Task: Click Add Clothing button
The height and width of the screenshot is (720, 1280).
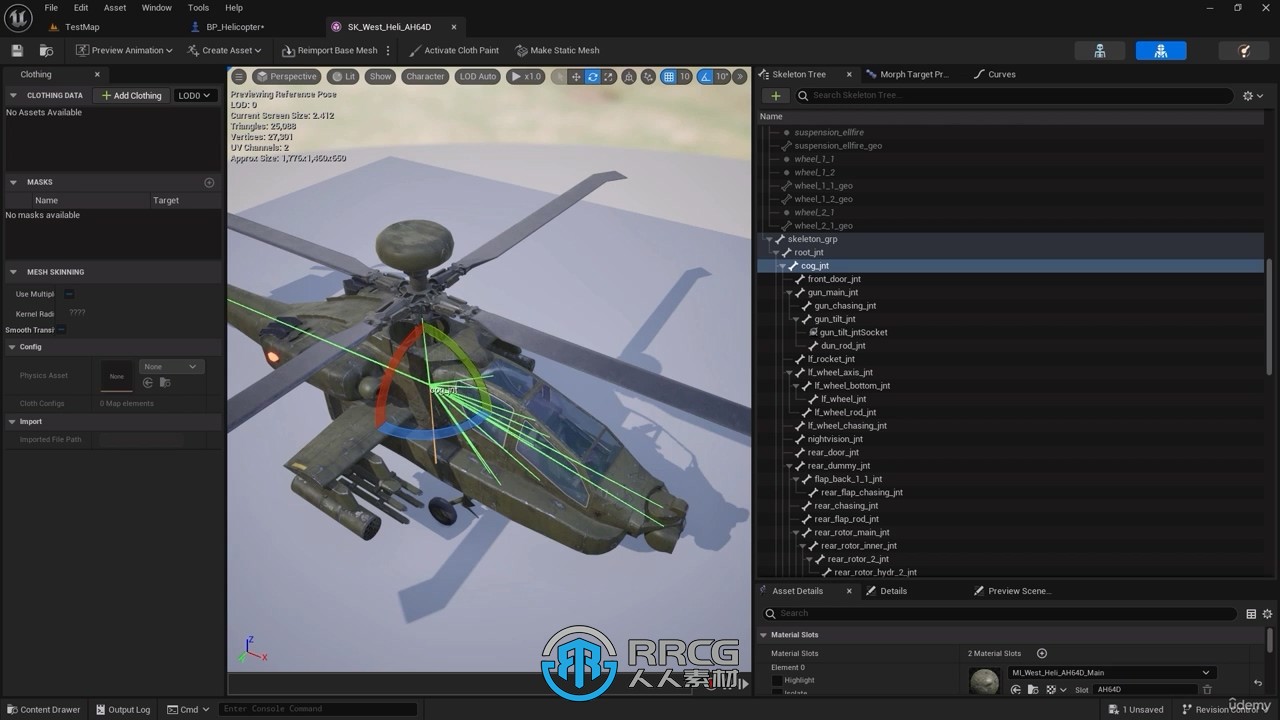Action: 131,96
